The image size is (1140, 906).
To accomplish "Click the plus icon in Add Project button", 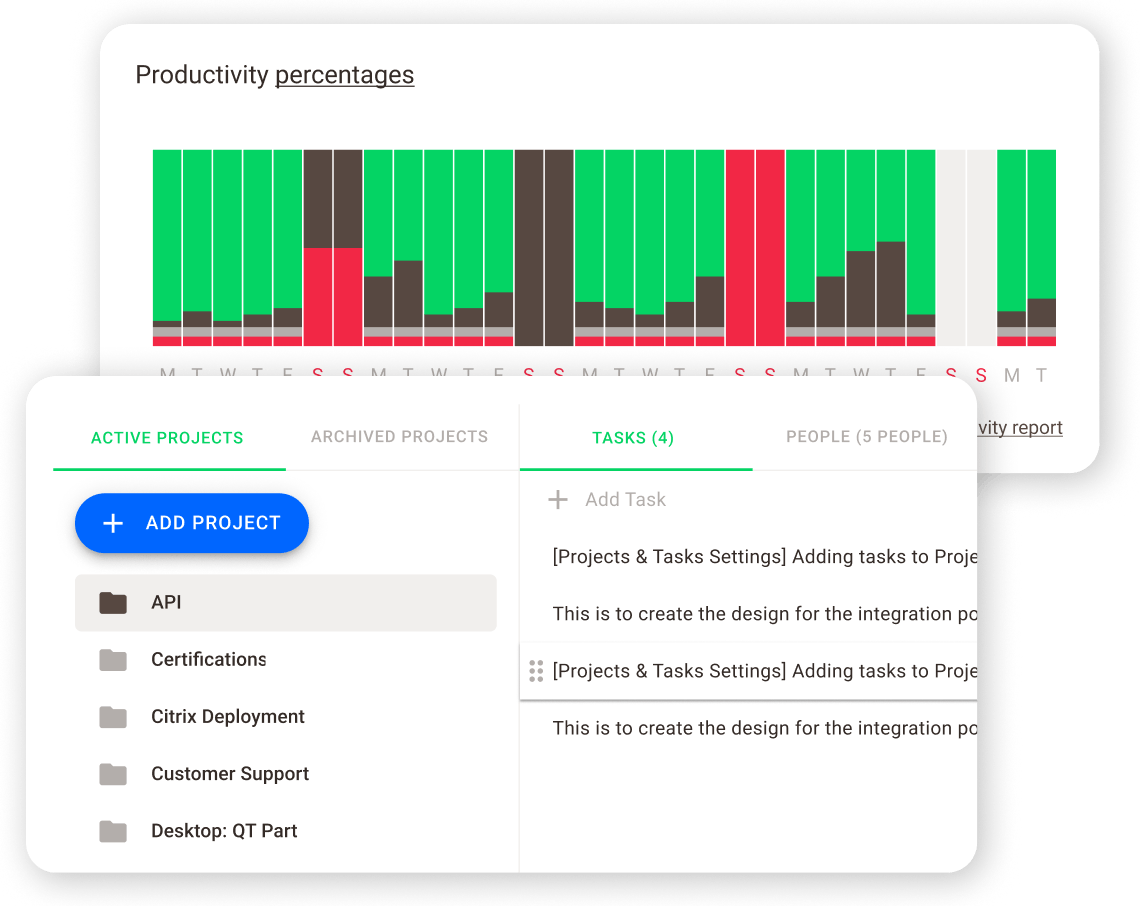I will [x=114, y=523].
